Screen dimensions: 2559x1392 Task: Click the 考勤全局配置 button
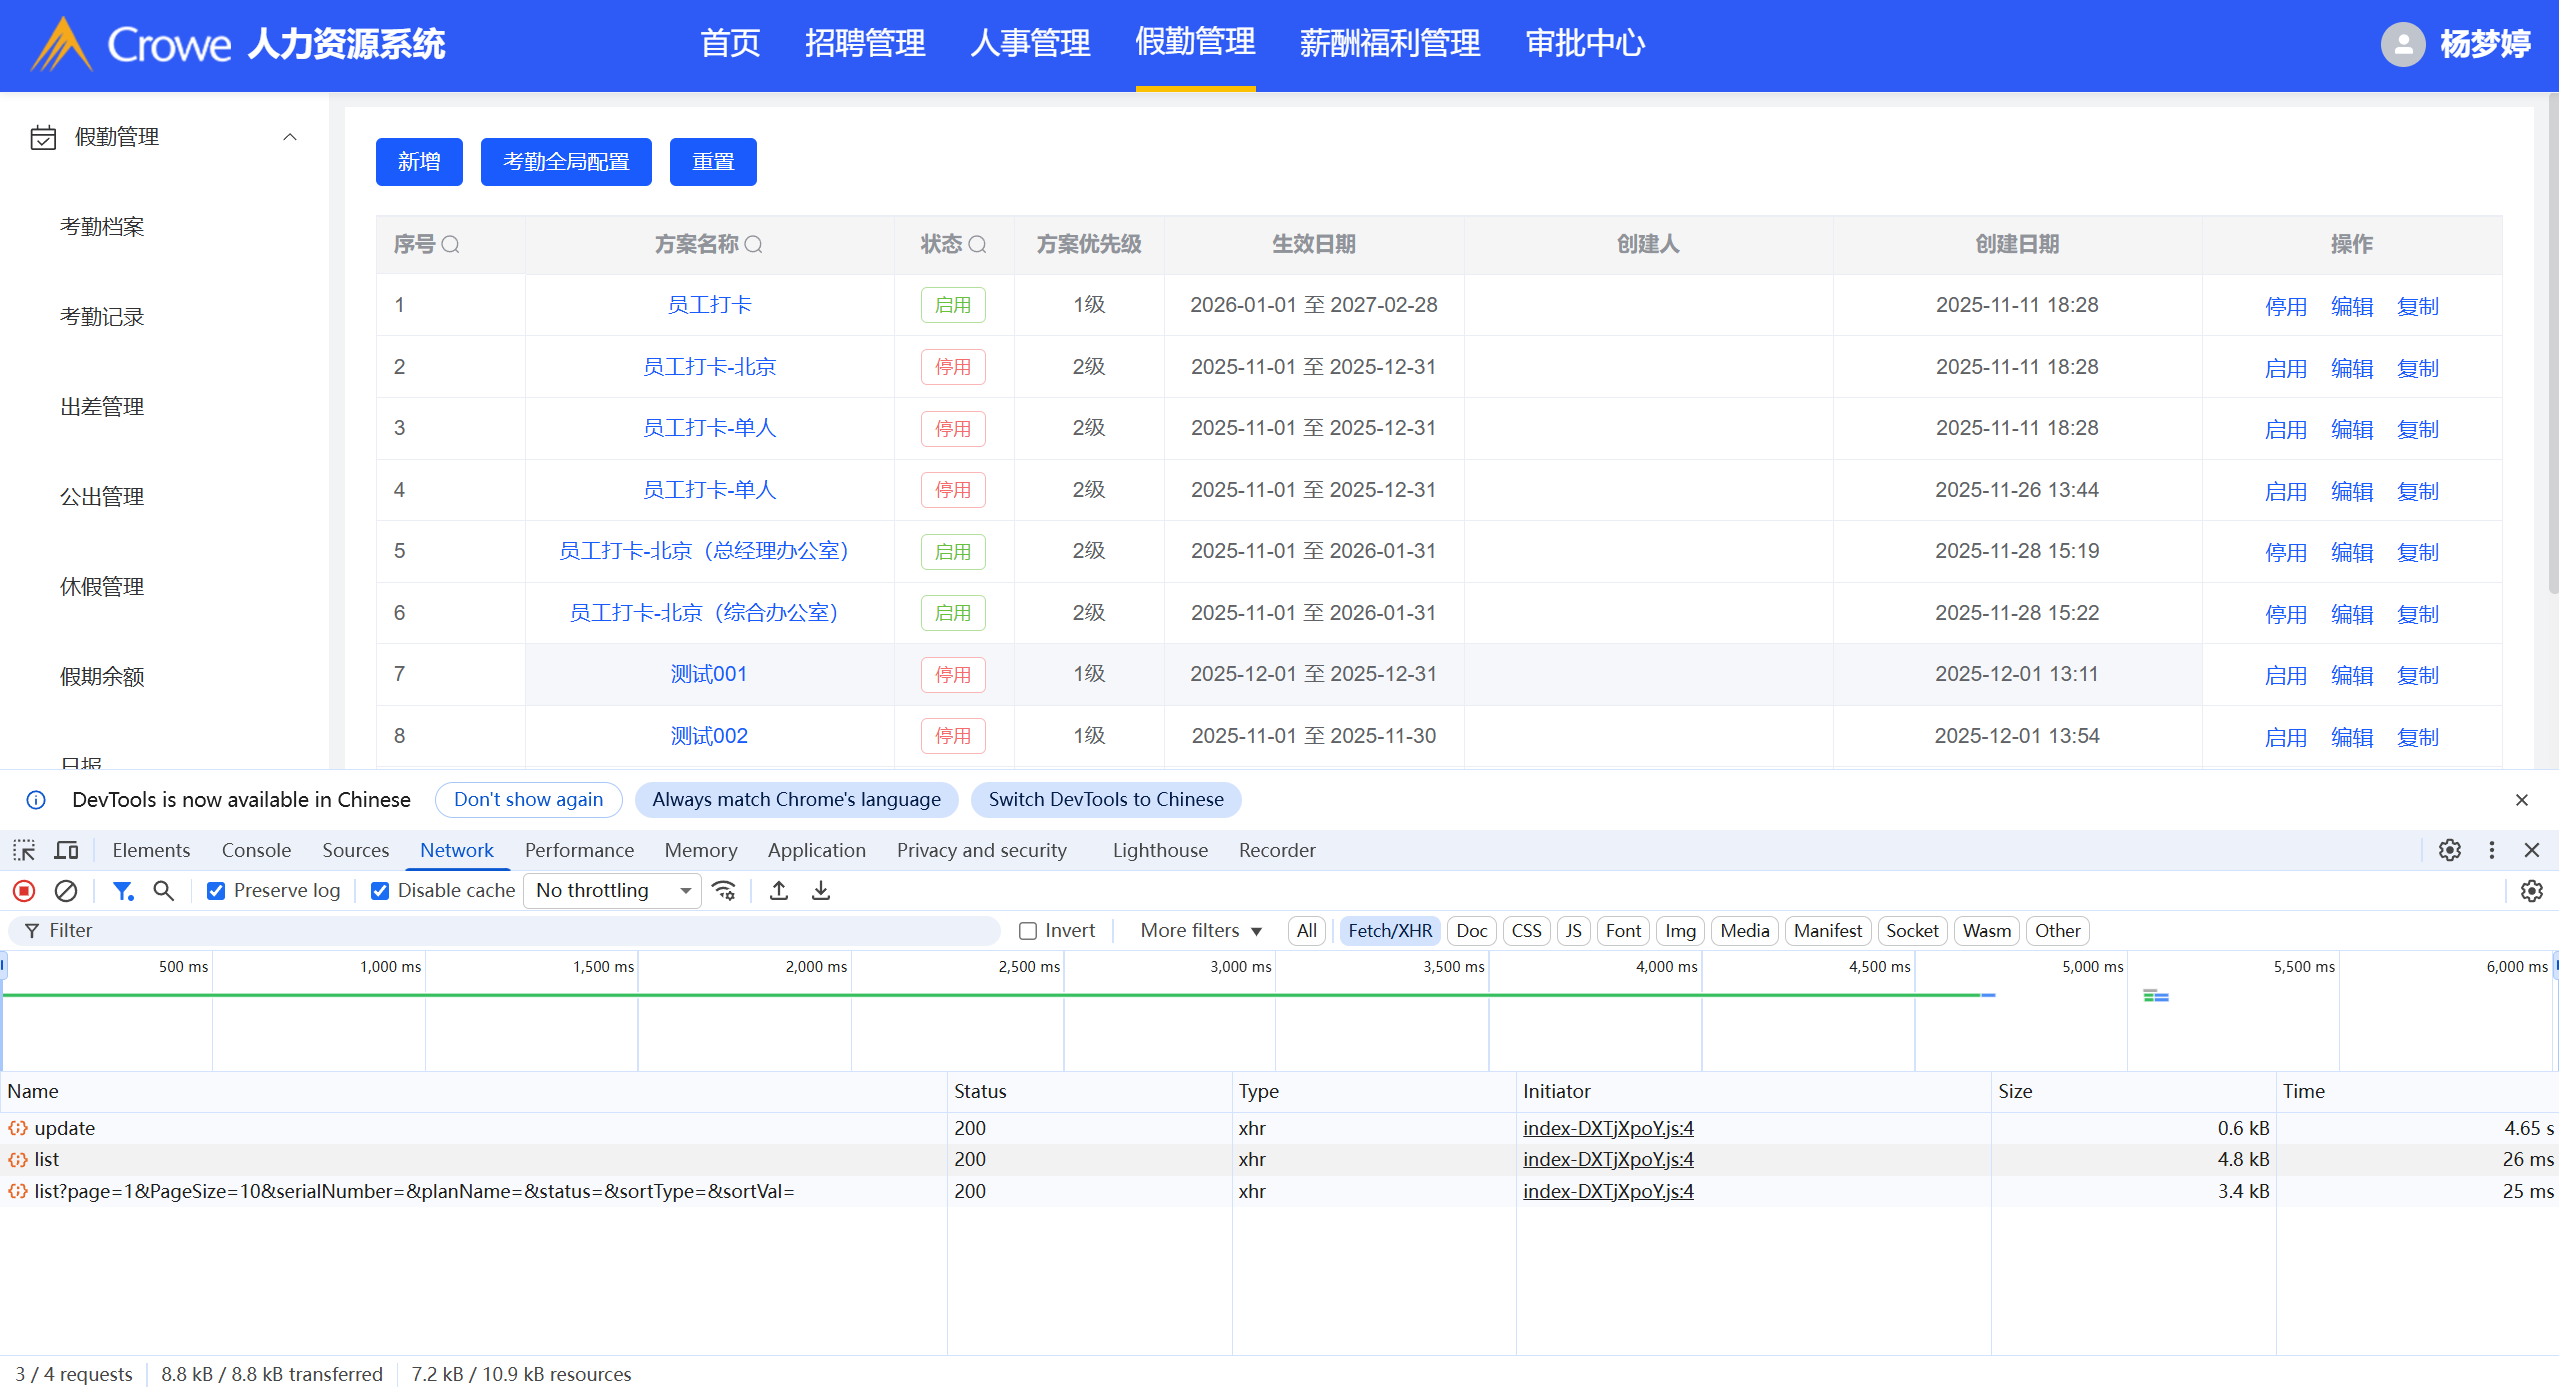566,162
